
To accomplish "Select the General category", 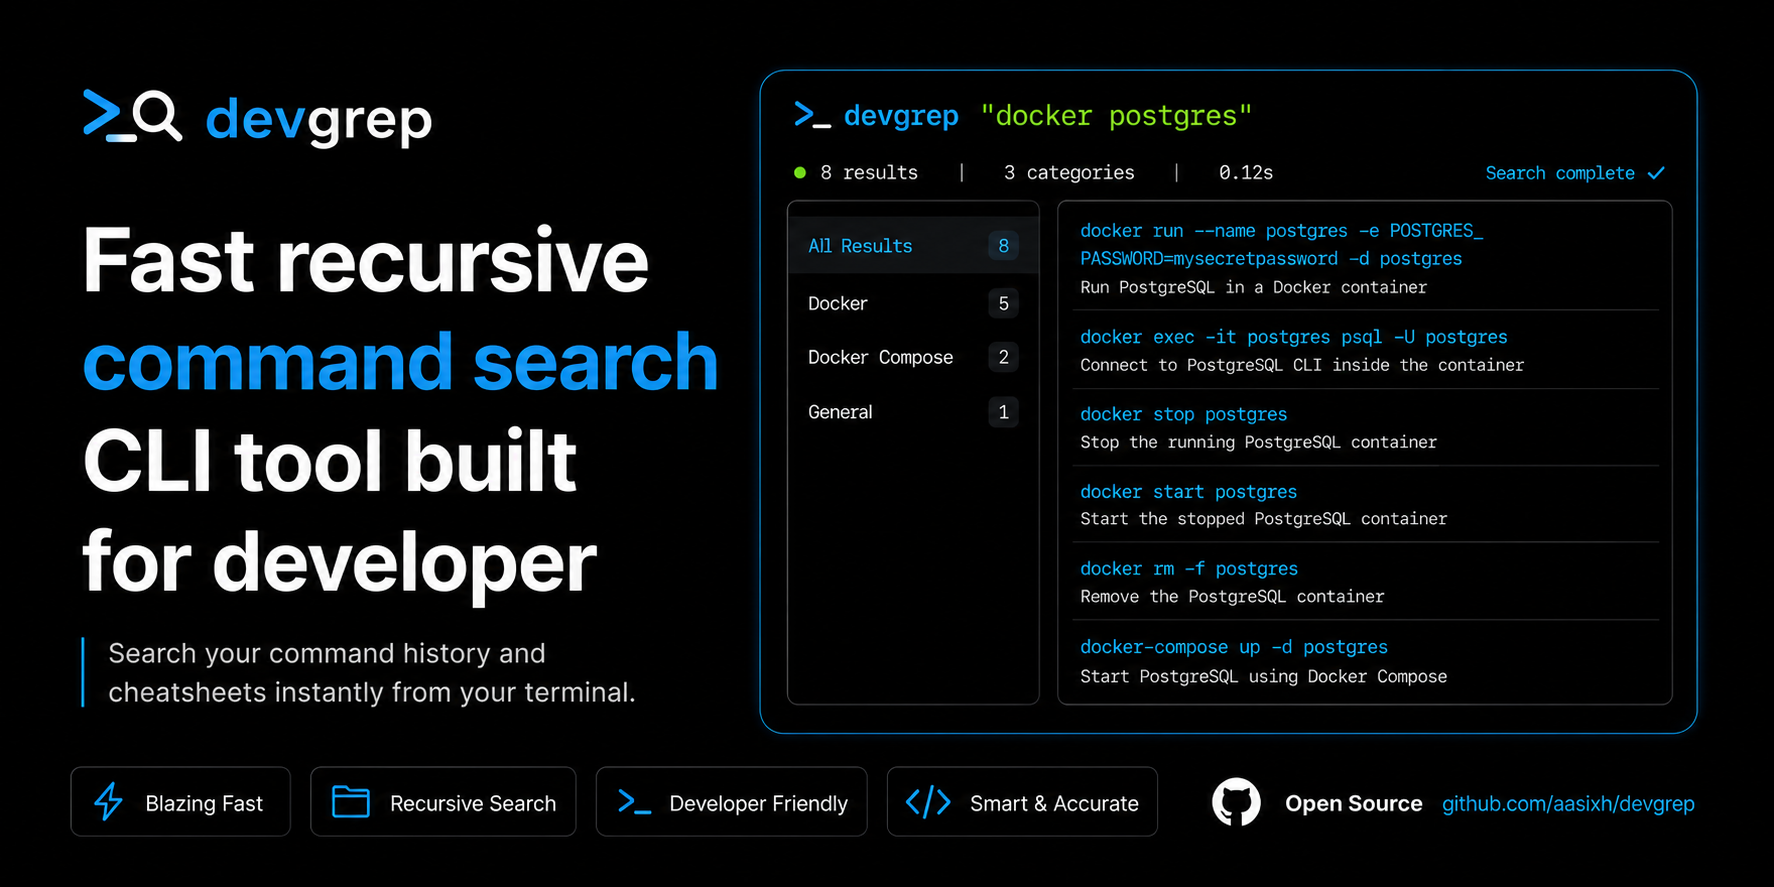I will pyautogui.click(x=913, y=412).
